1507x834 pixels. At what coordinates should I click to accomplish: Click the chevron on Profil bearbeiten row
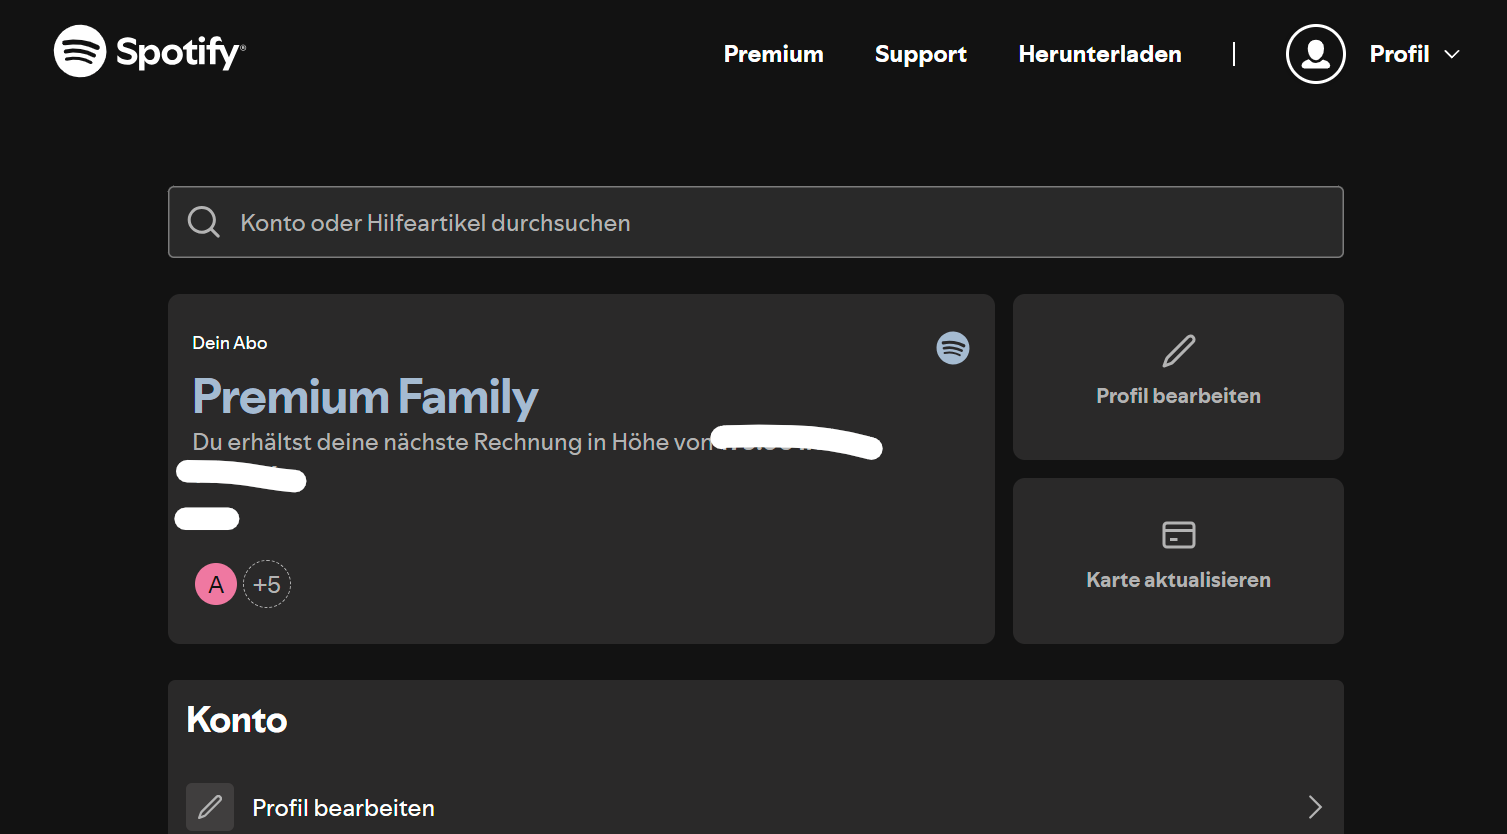pyautogui.click(x=1315, y=807)
